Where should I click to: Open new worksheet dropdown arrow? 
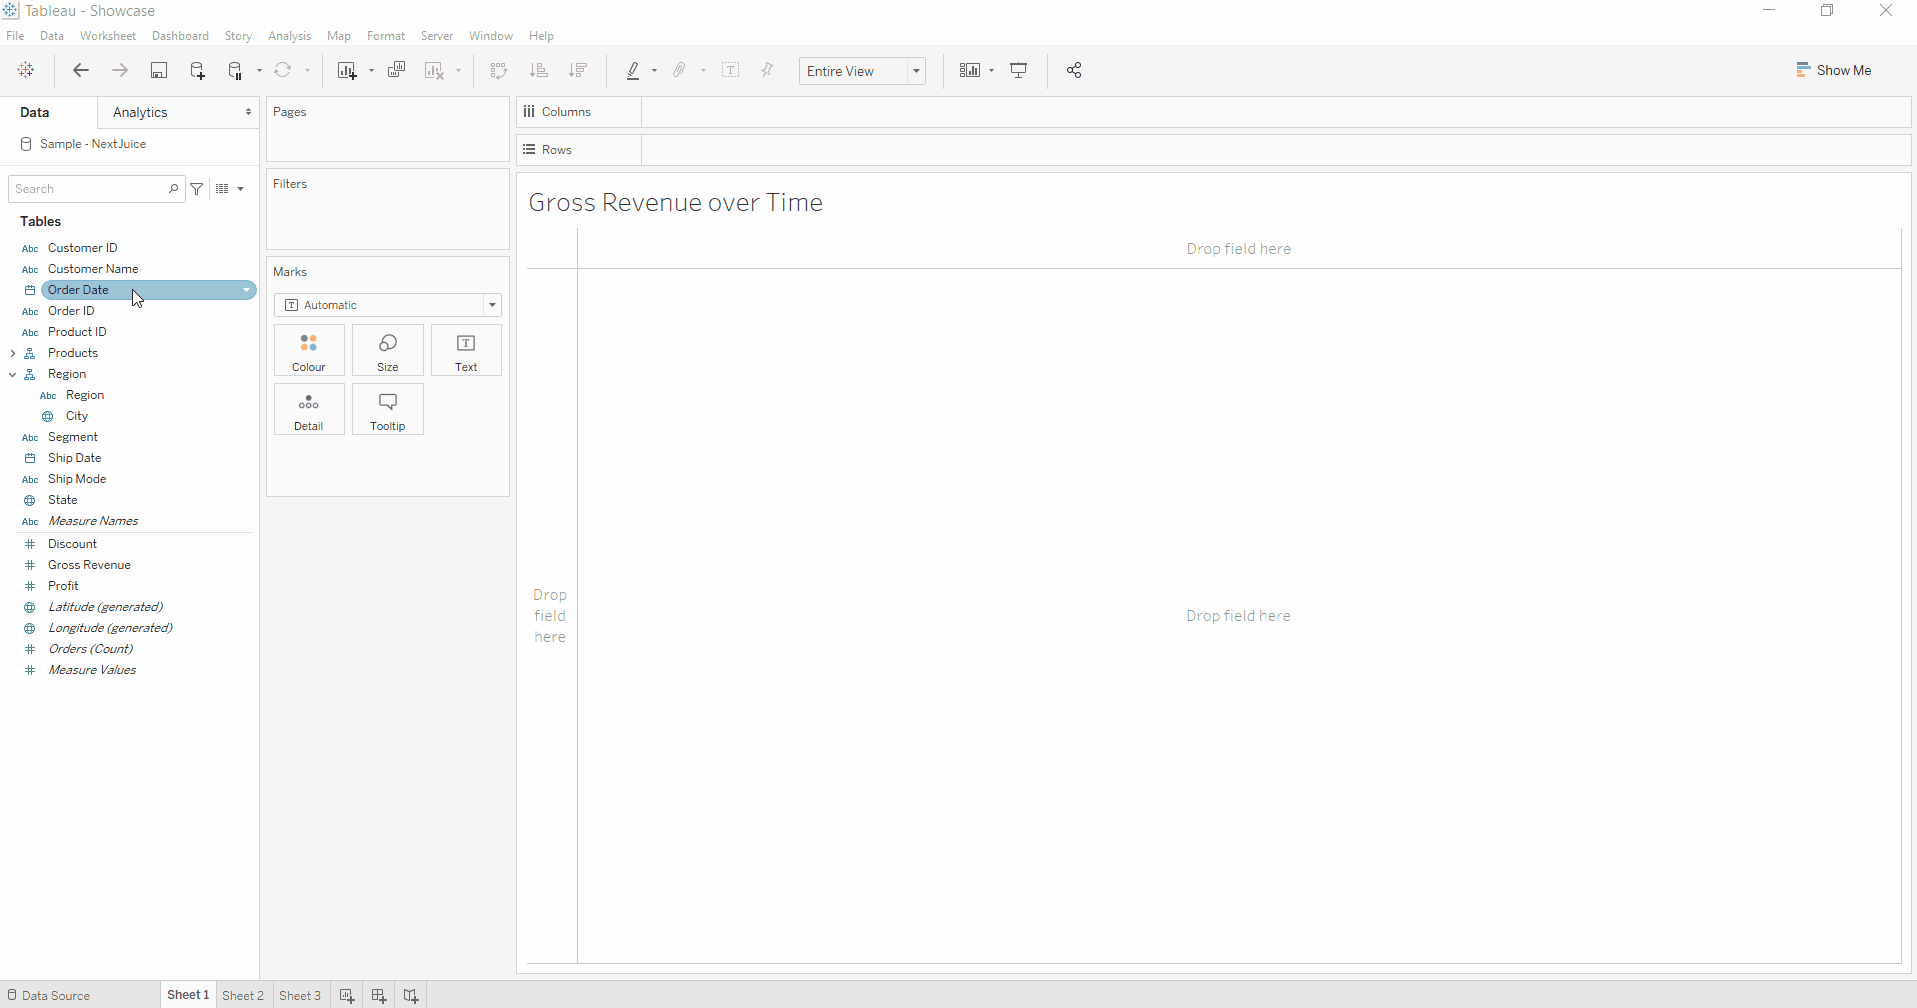coord(371,71)
